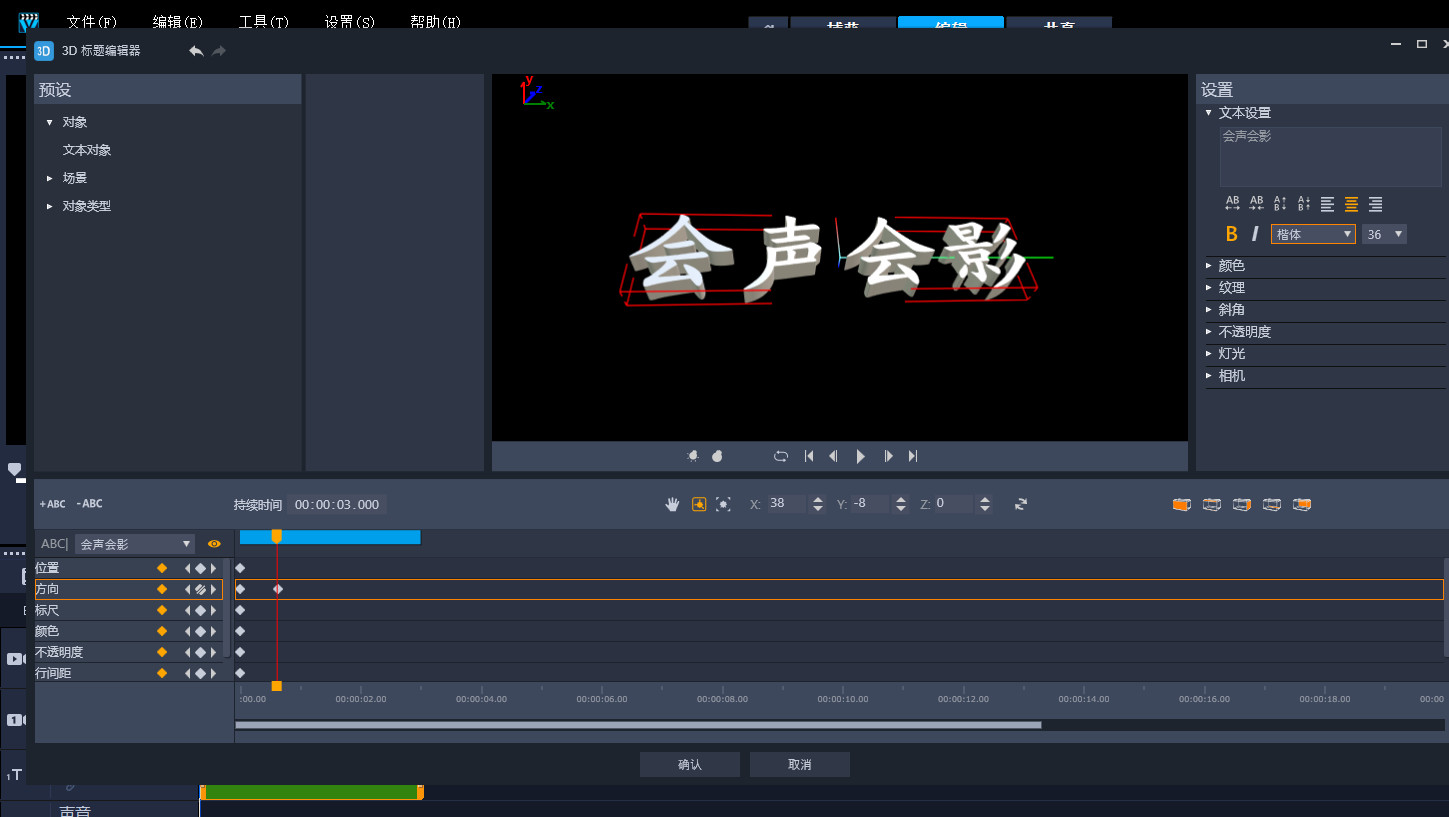Collapse the 对象 preset tree node
This screenshot has height=817, width=1449.
[x=50, y=122]
